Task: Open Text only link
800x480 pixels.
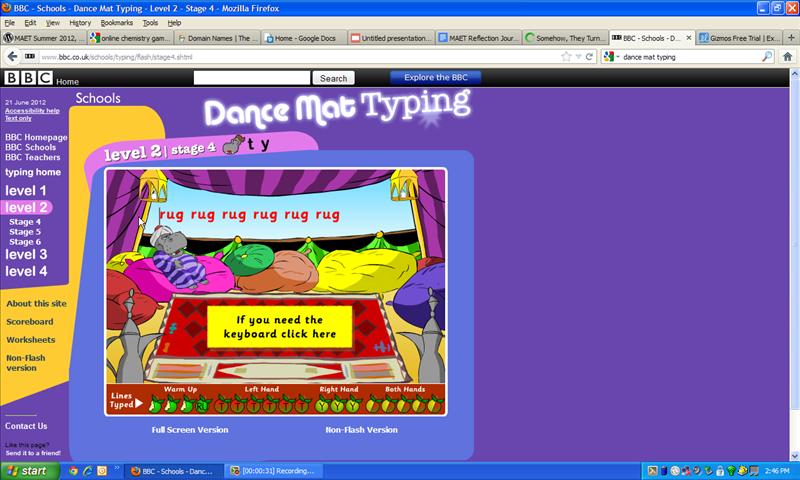Action: (18, 118)
